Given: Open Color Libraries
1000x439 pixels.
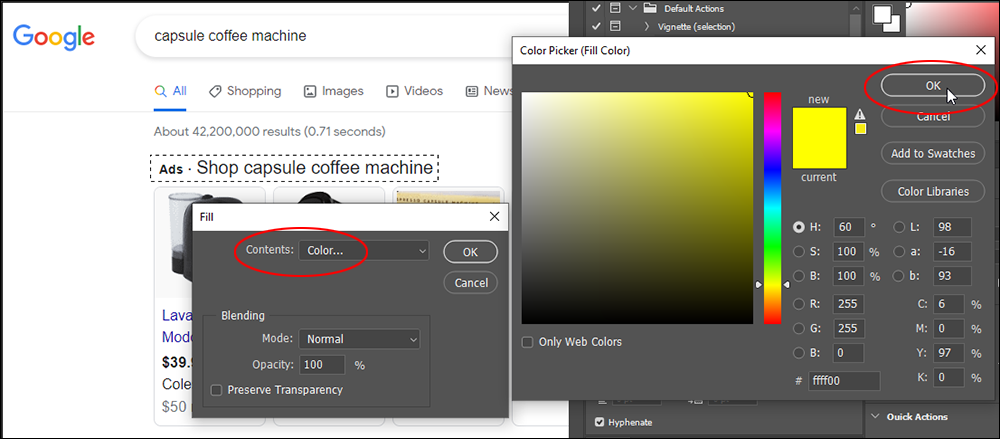Looking at the screenshot, I should [933, 191].
